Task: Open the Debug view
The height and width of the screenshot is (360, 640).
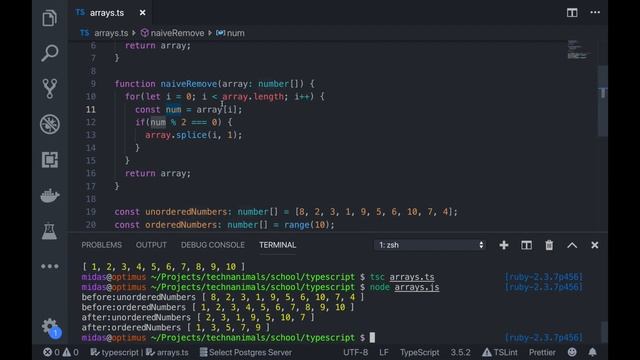Action: pos(50,124)
